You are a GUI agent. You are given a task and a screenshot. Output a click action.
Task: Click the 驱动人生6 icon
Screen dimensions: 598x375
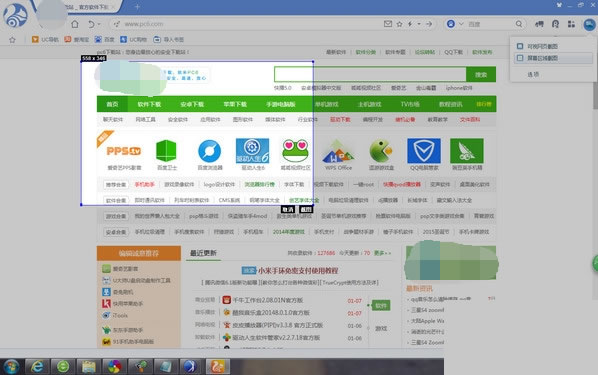(252, 151)
